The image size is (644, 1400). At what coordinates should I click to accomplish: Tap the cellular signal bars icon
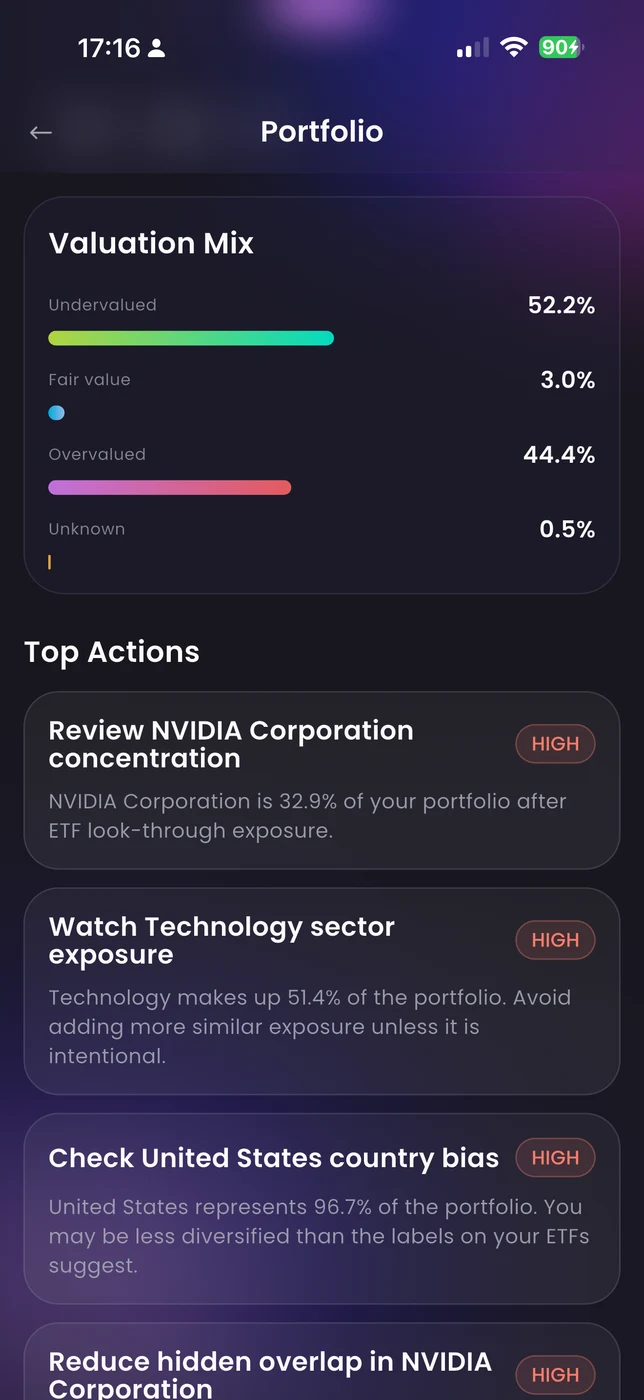472,48
